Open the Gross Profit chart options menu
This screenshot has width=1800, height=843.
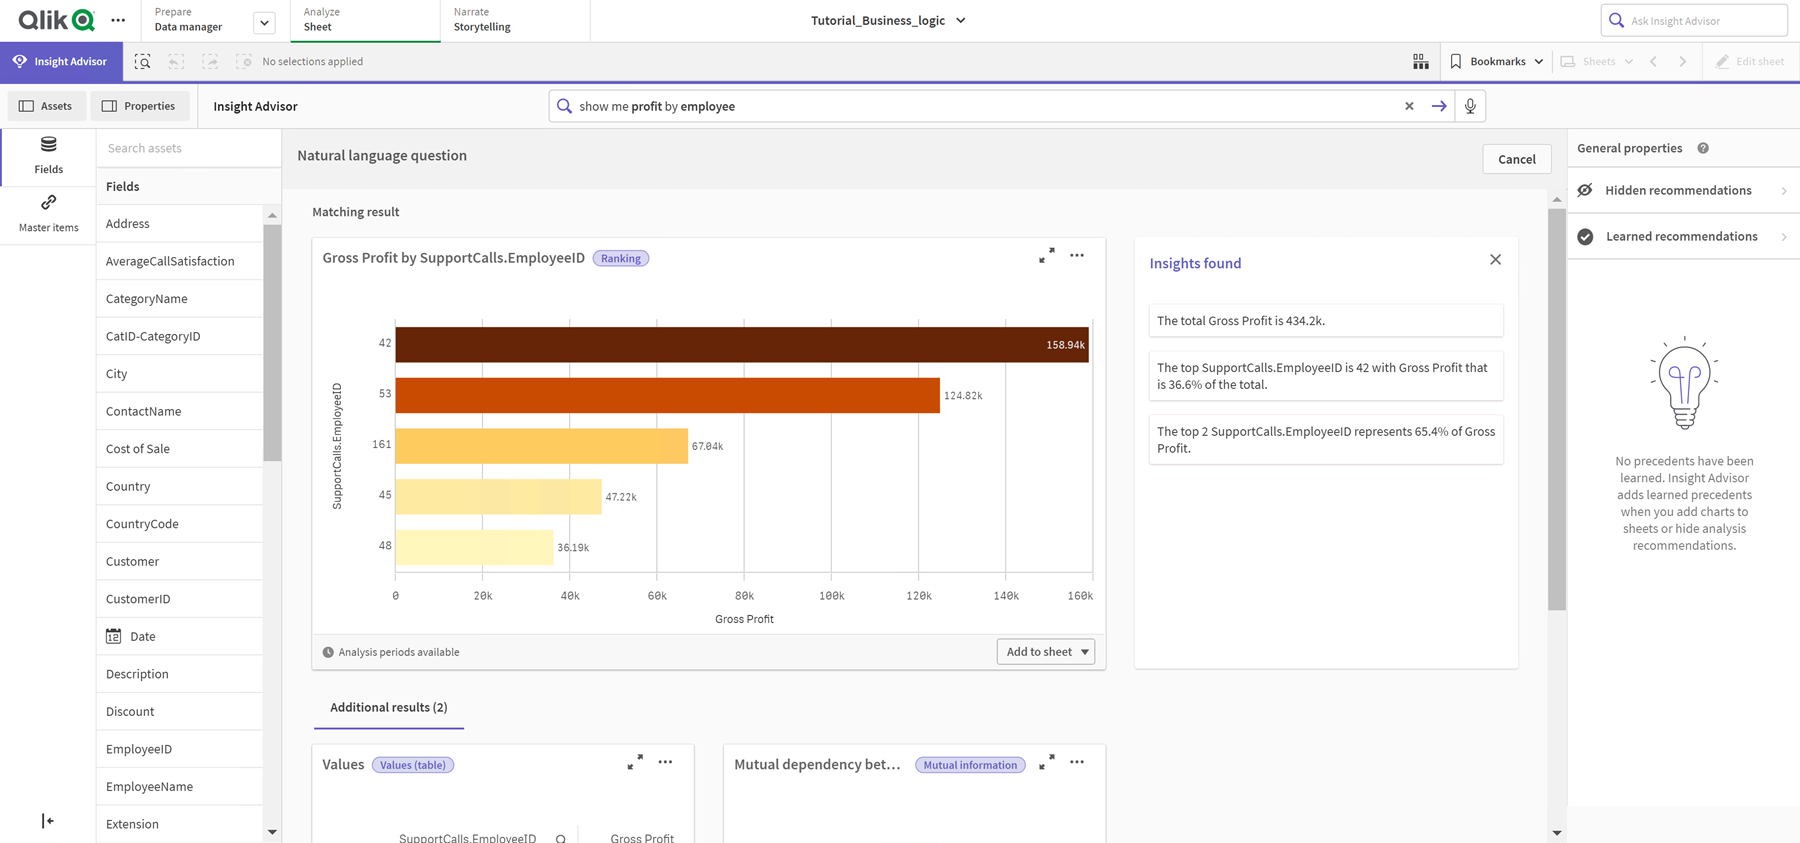1077,256
